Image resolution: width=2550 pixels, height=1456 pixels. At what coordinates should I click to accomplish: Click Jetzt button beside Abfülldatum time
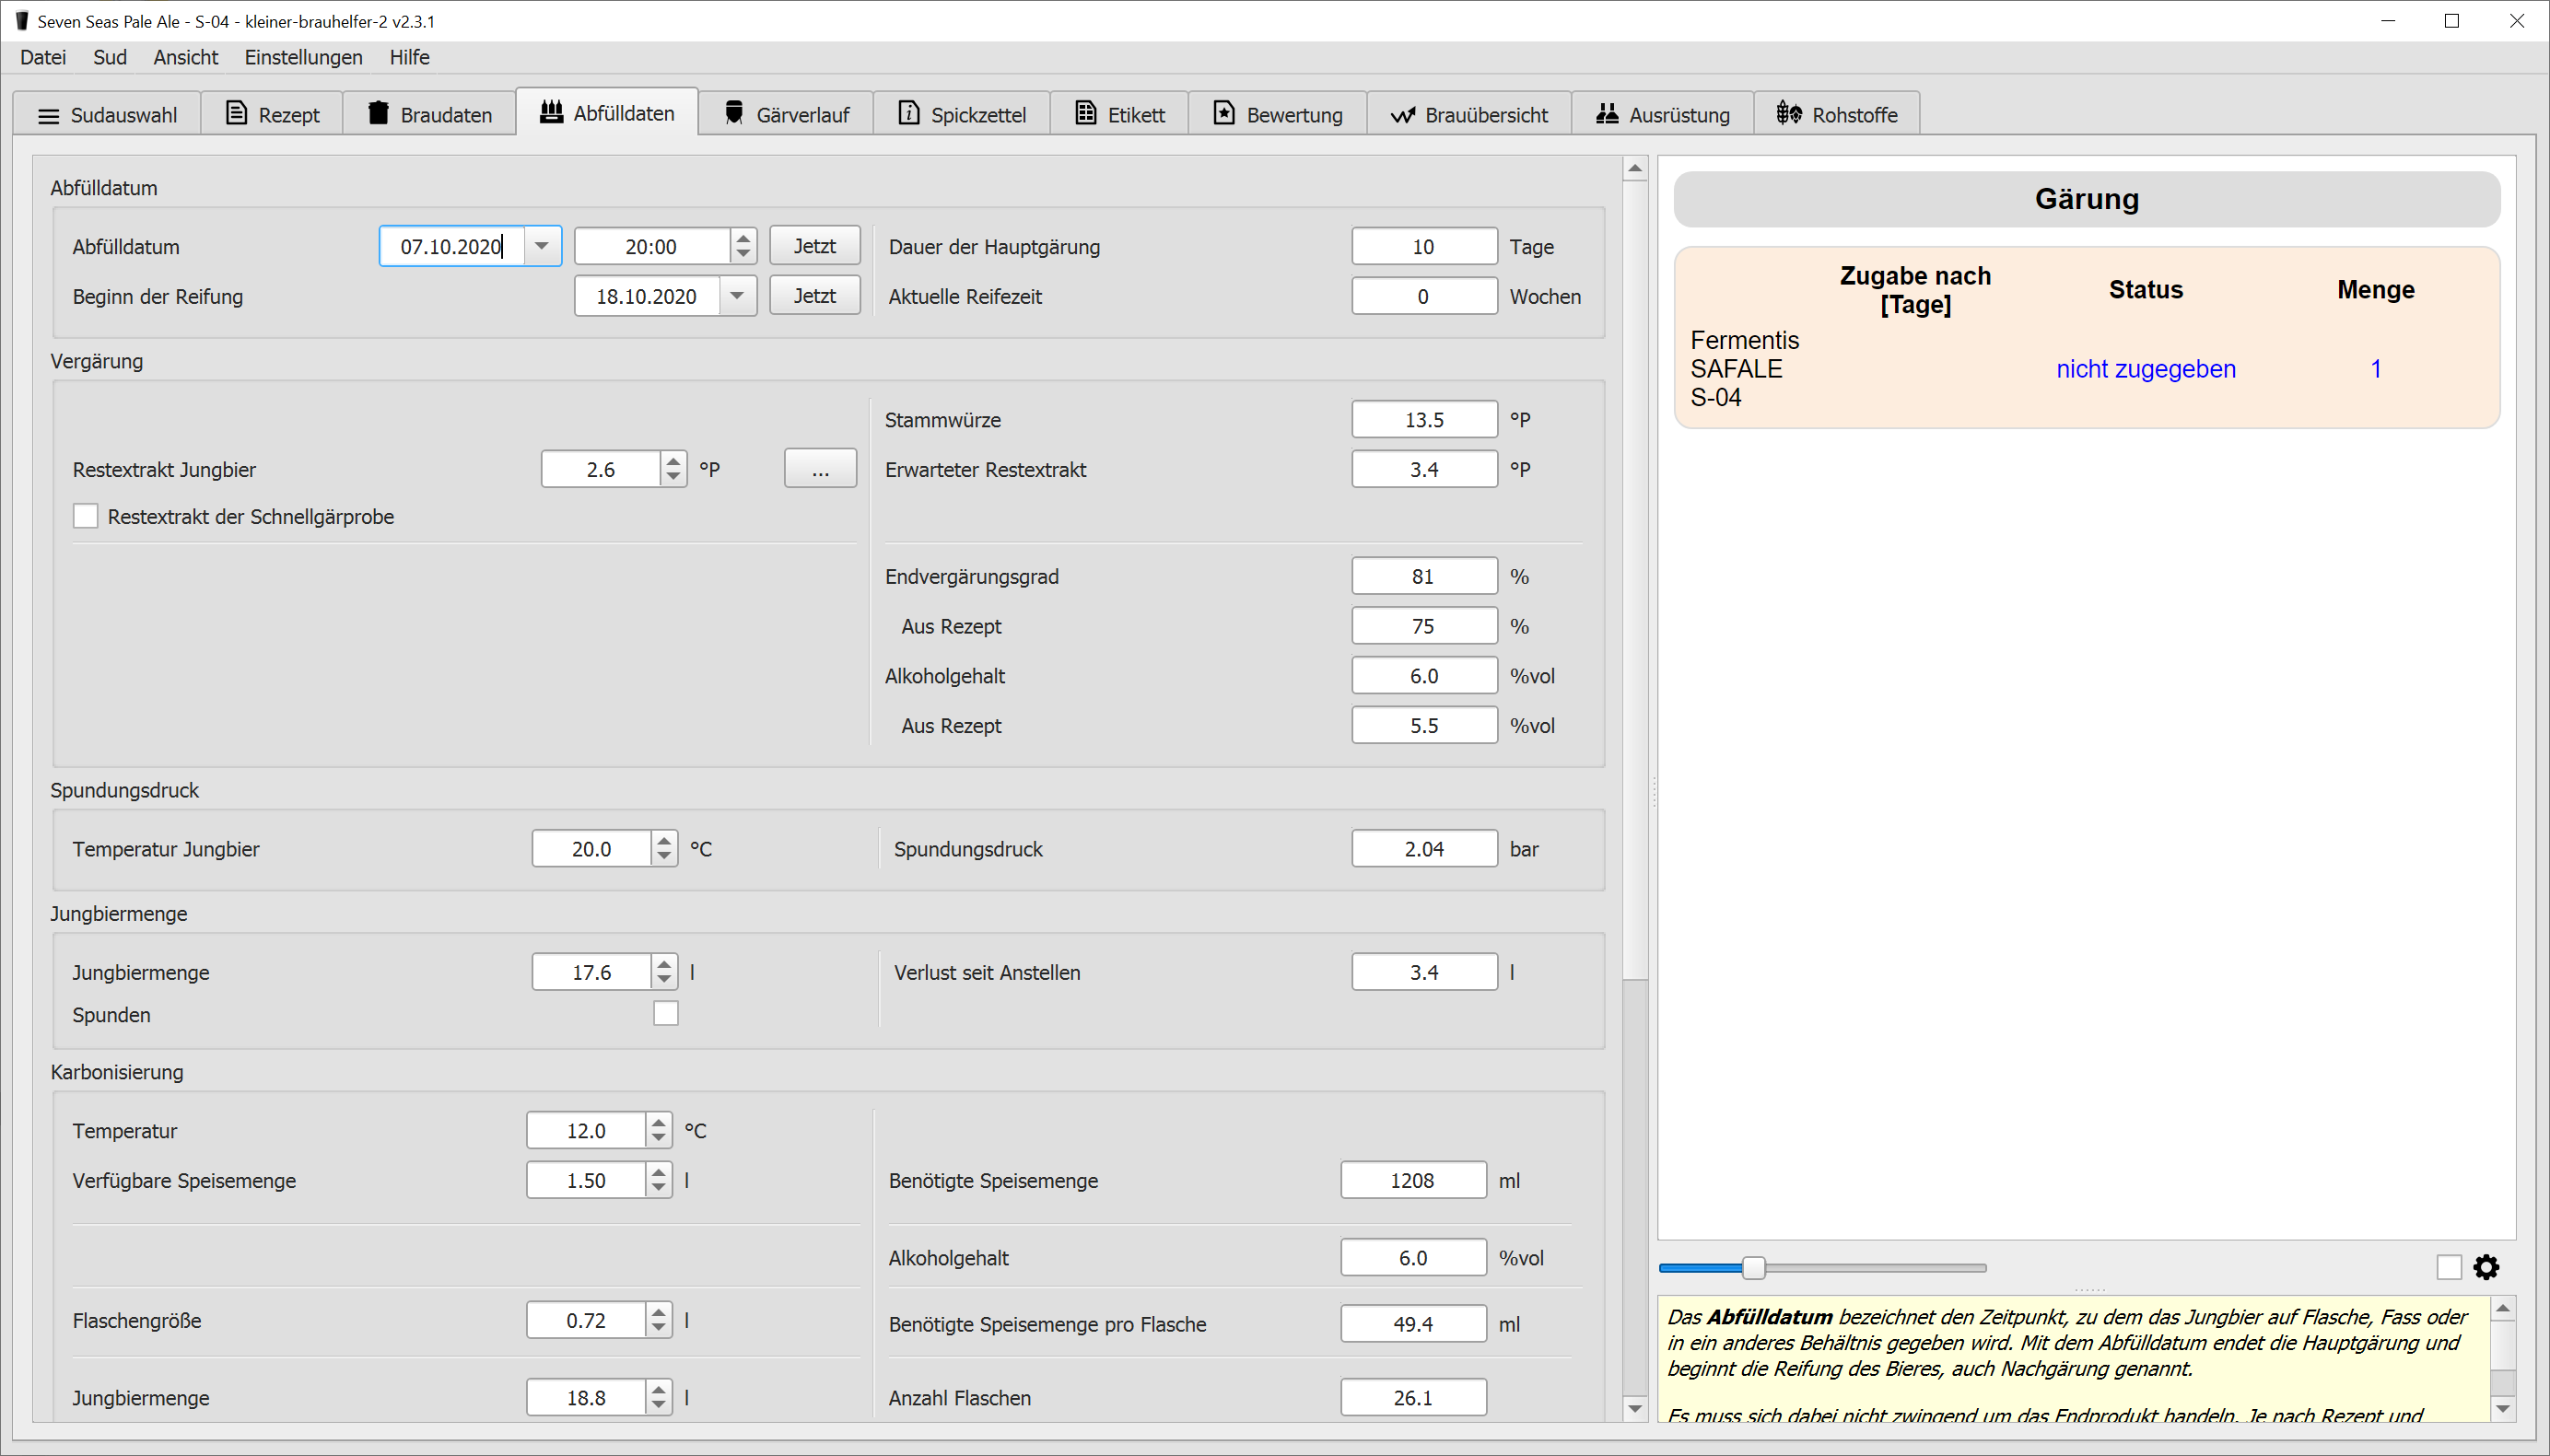(814, 246)
